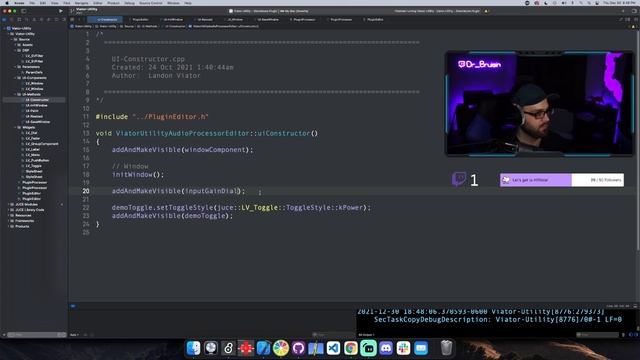Open Launchpad from the Dock
640x360 pixels.
pos(211,348)
